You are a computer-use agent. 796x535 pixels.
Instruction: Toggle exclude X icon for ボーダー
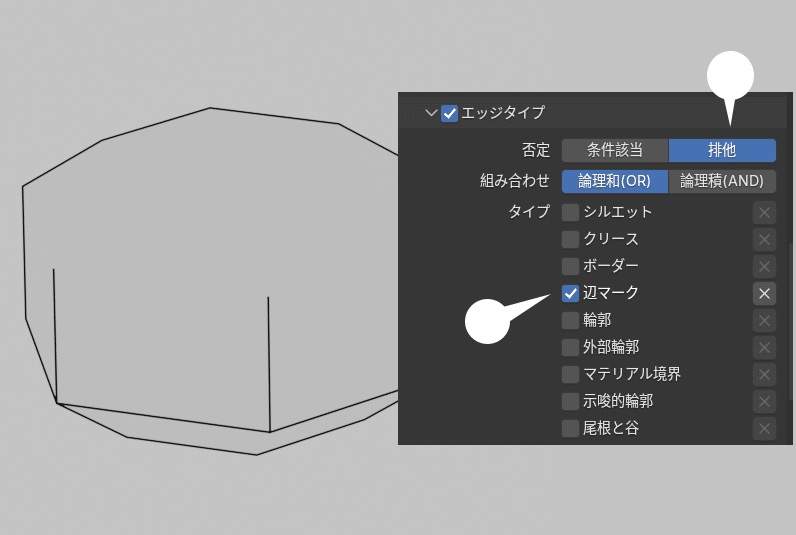765,266
